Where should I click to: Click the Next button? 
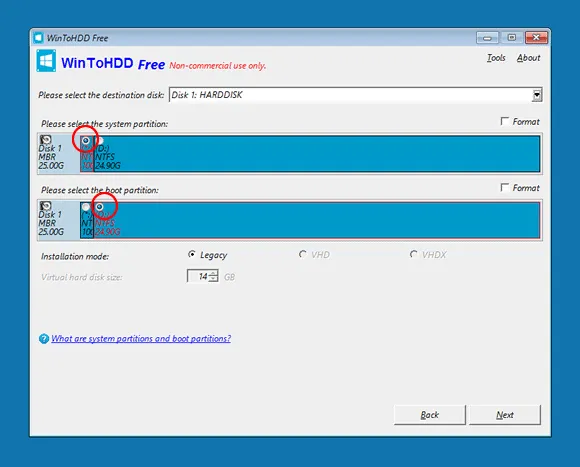pos(505,415)
